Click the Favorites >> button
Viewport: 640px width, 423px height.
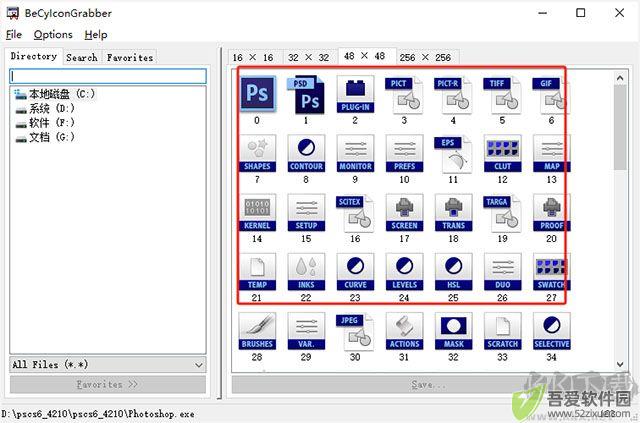[x=108, y=385]
